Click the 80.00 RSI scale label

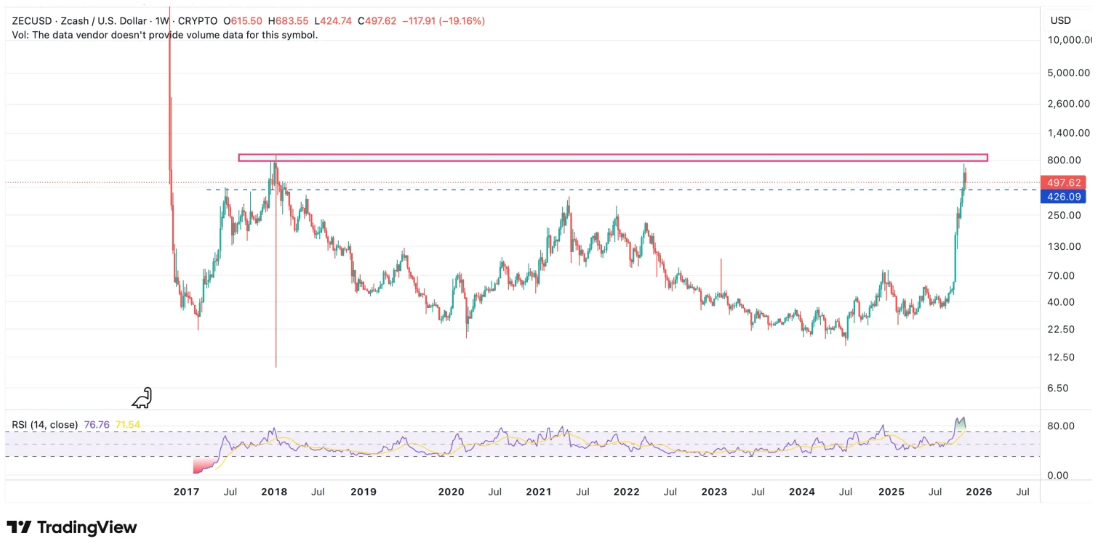1061,426
